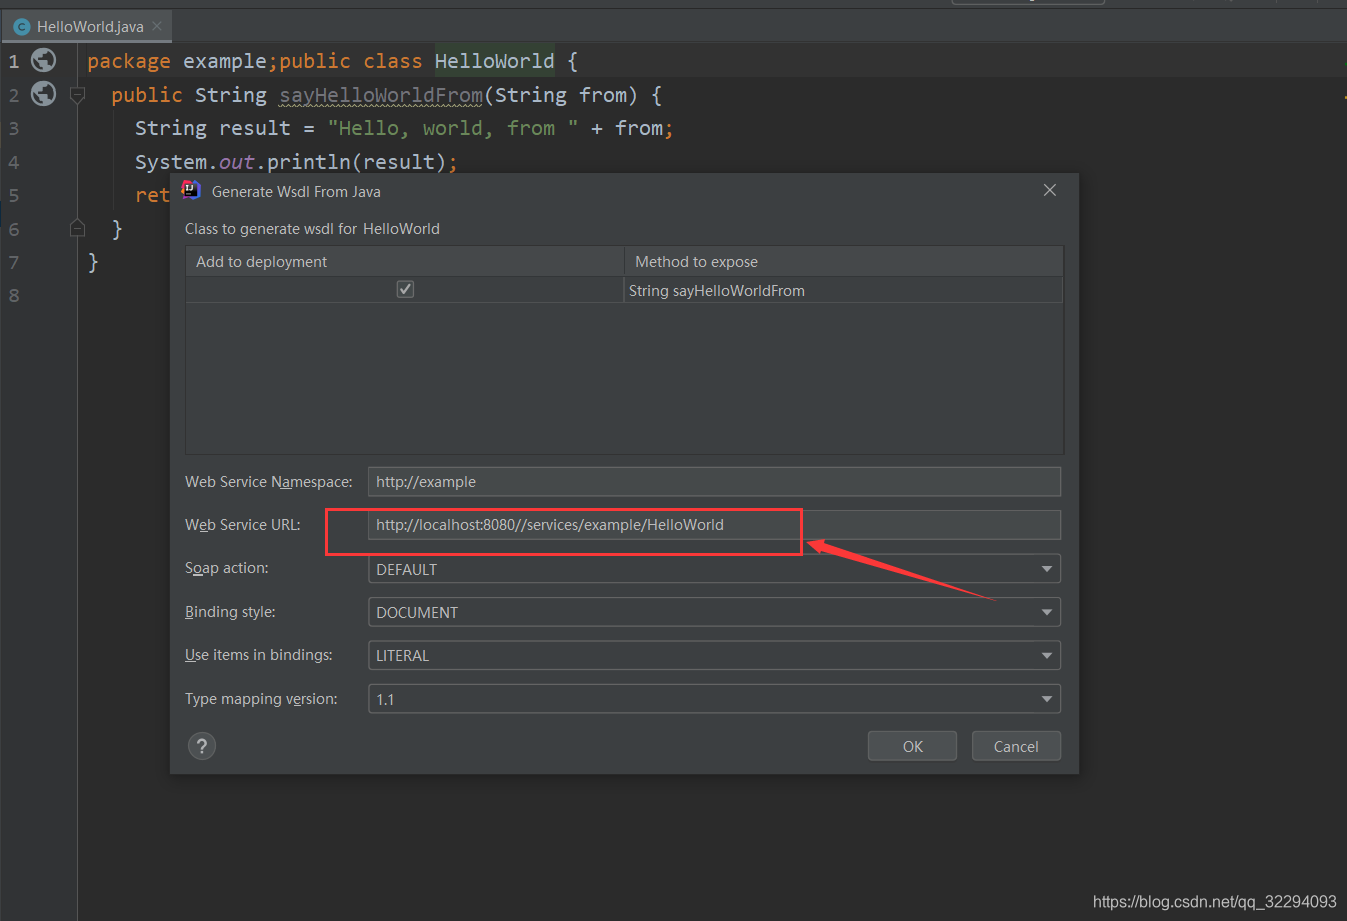Image resolution: width=1347 pixels, height=921 pixels.
Task: Click the Add to deployment column header
Action: point(405,261)
